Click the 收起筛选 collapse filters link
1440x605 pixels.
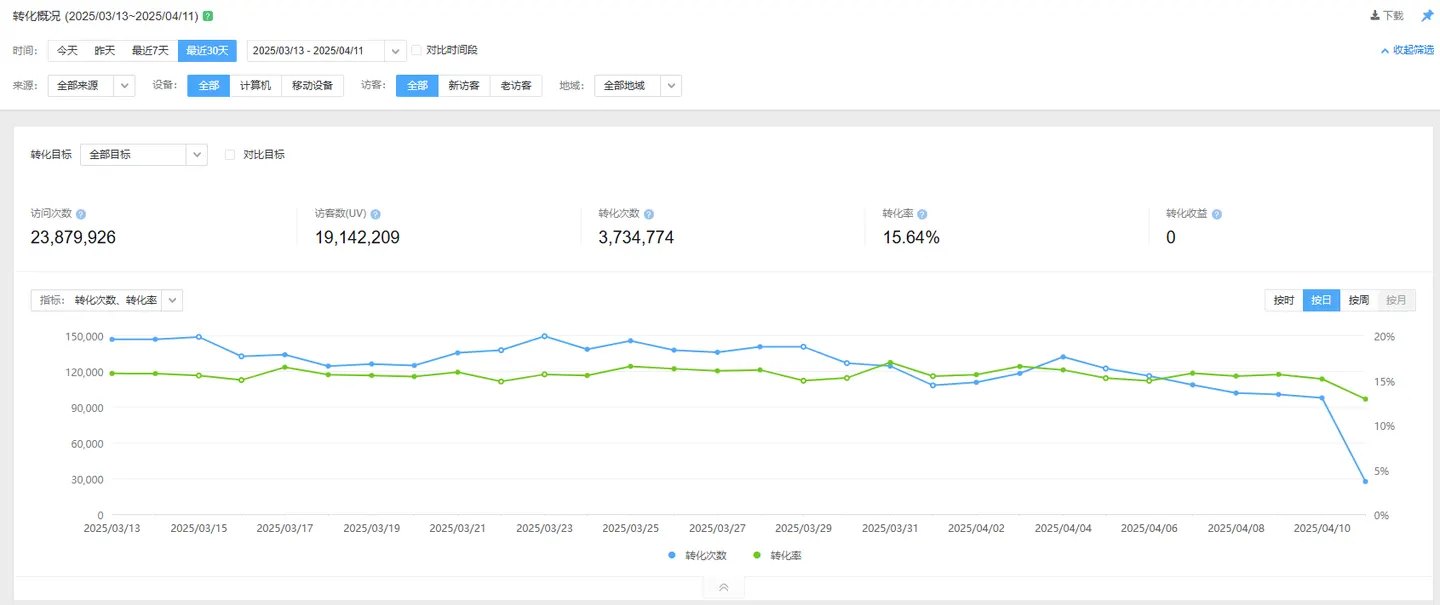(x=1408, y=50)
